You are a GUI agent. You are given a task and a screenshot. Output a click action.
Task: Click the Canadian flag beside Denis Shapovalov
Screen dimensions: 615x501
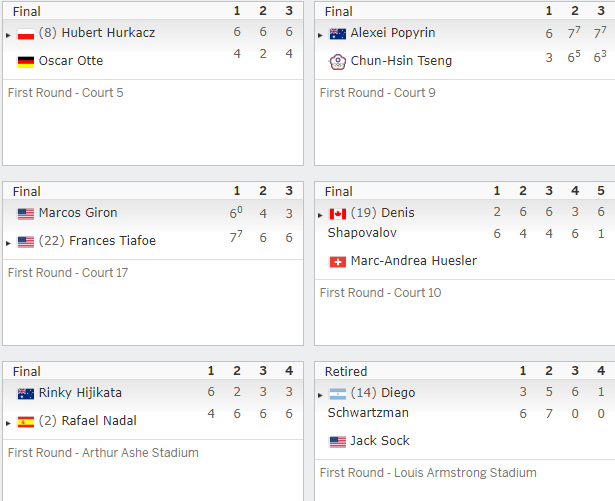338,214
